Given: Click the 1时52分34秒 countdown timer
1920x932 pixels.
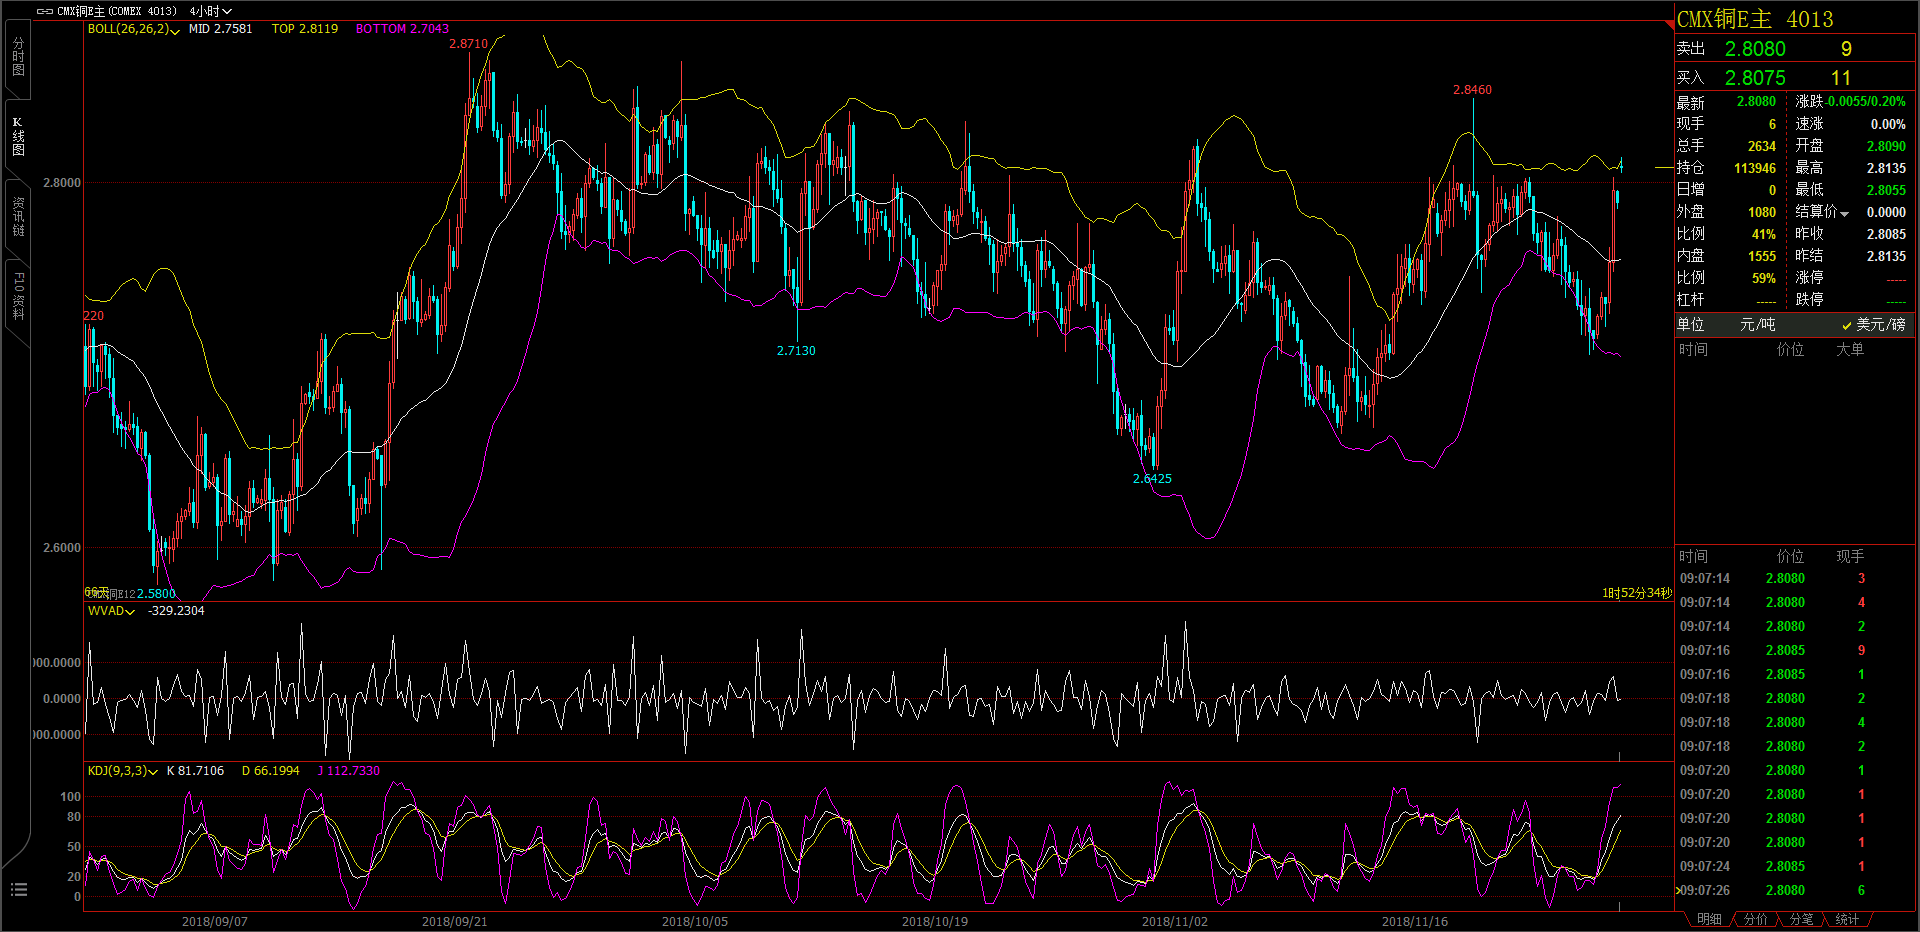Looking at the screenshot, I should (1637, 594).
